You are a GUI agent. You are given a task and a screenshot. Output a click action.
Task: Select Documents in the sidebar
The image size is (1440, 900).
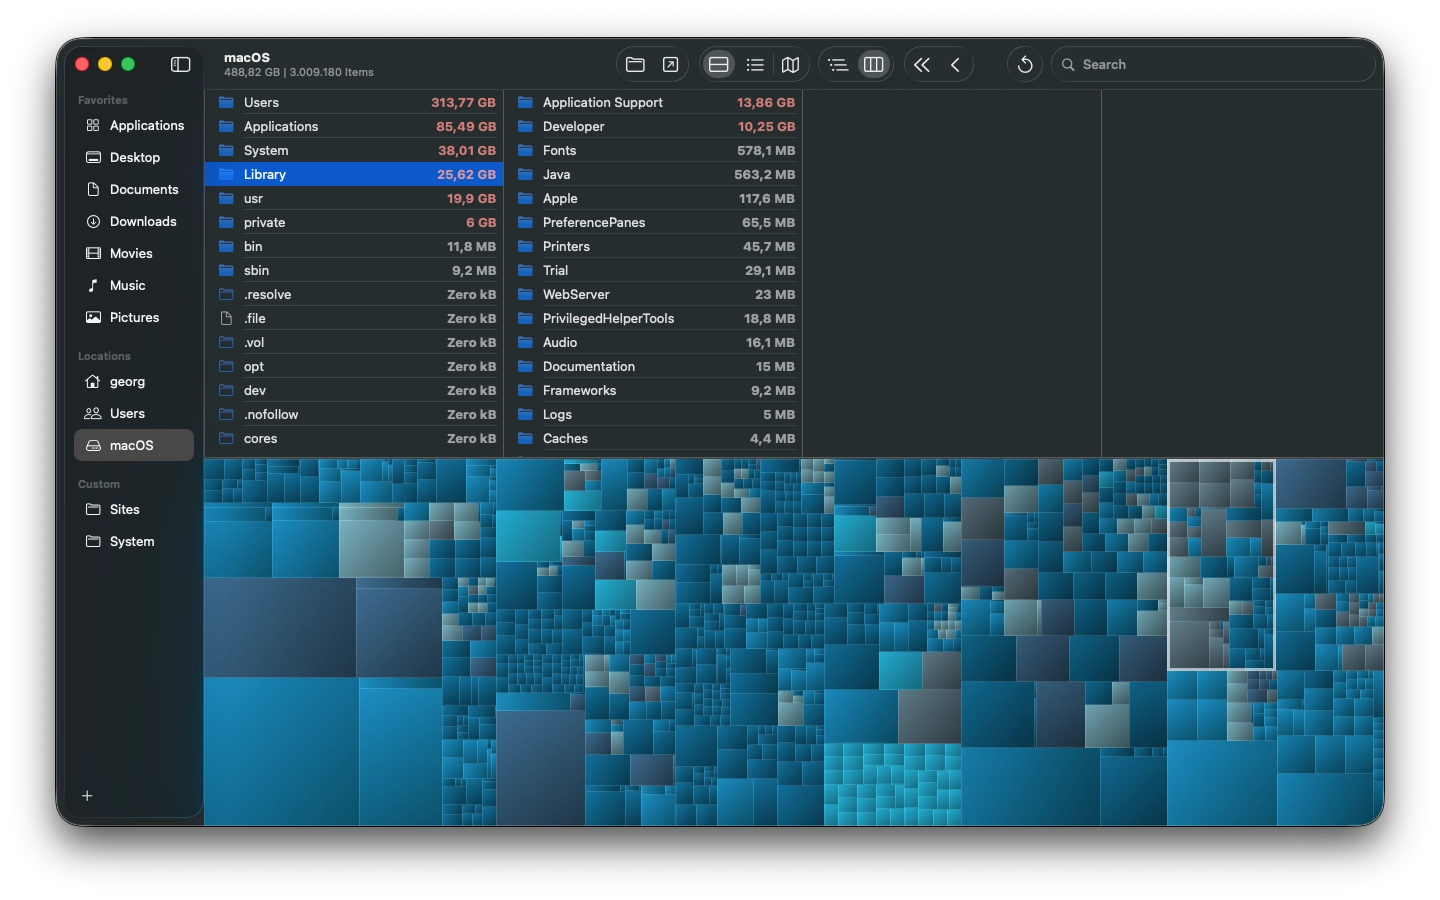[134, 189]
